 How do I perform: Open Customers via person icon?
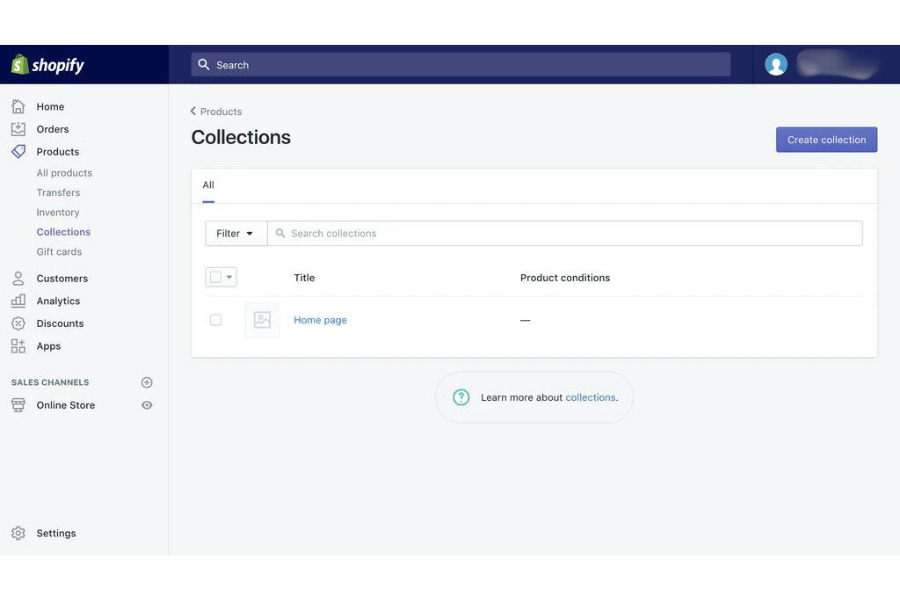pos(18,279)
